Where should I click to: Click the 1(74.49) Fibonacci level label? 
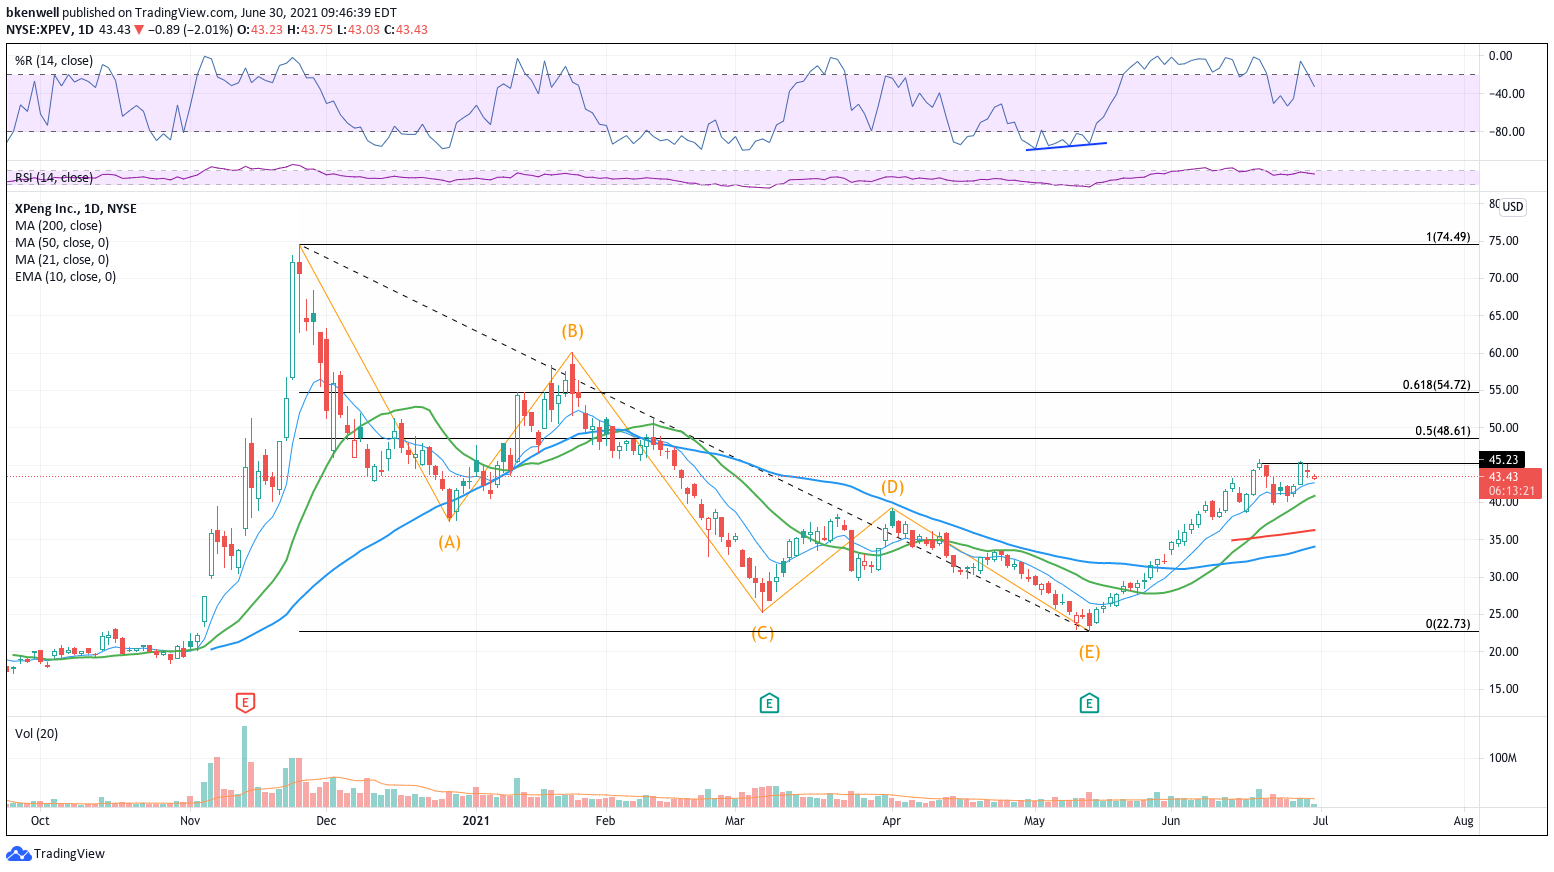pos(1448,237)
